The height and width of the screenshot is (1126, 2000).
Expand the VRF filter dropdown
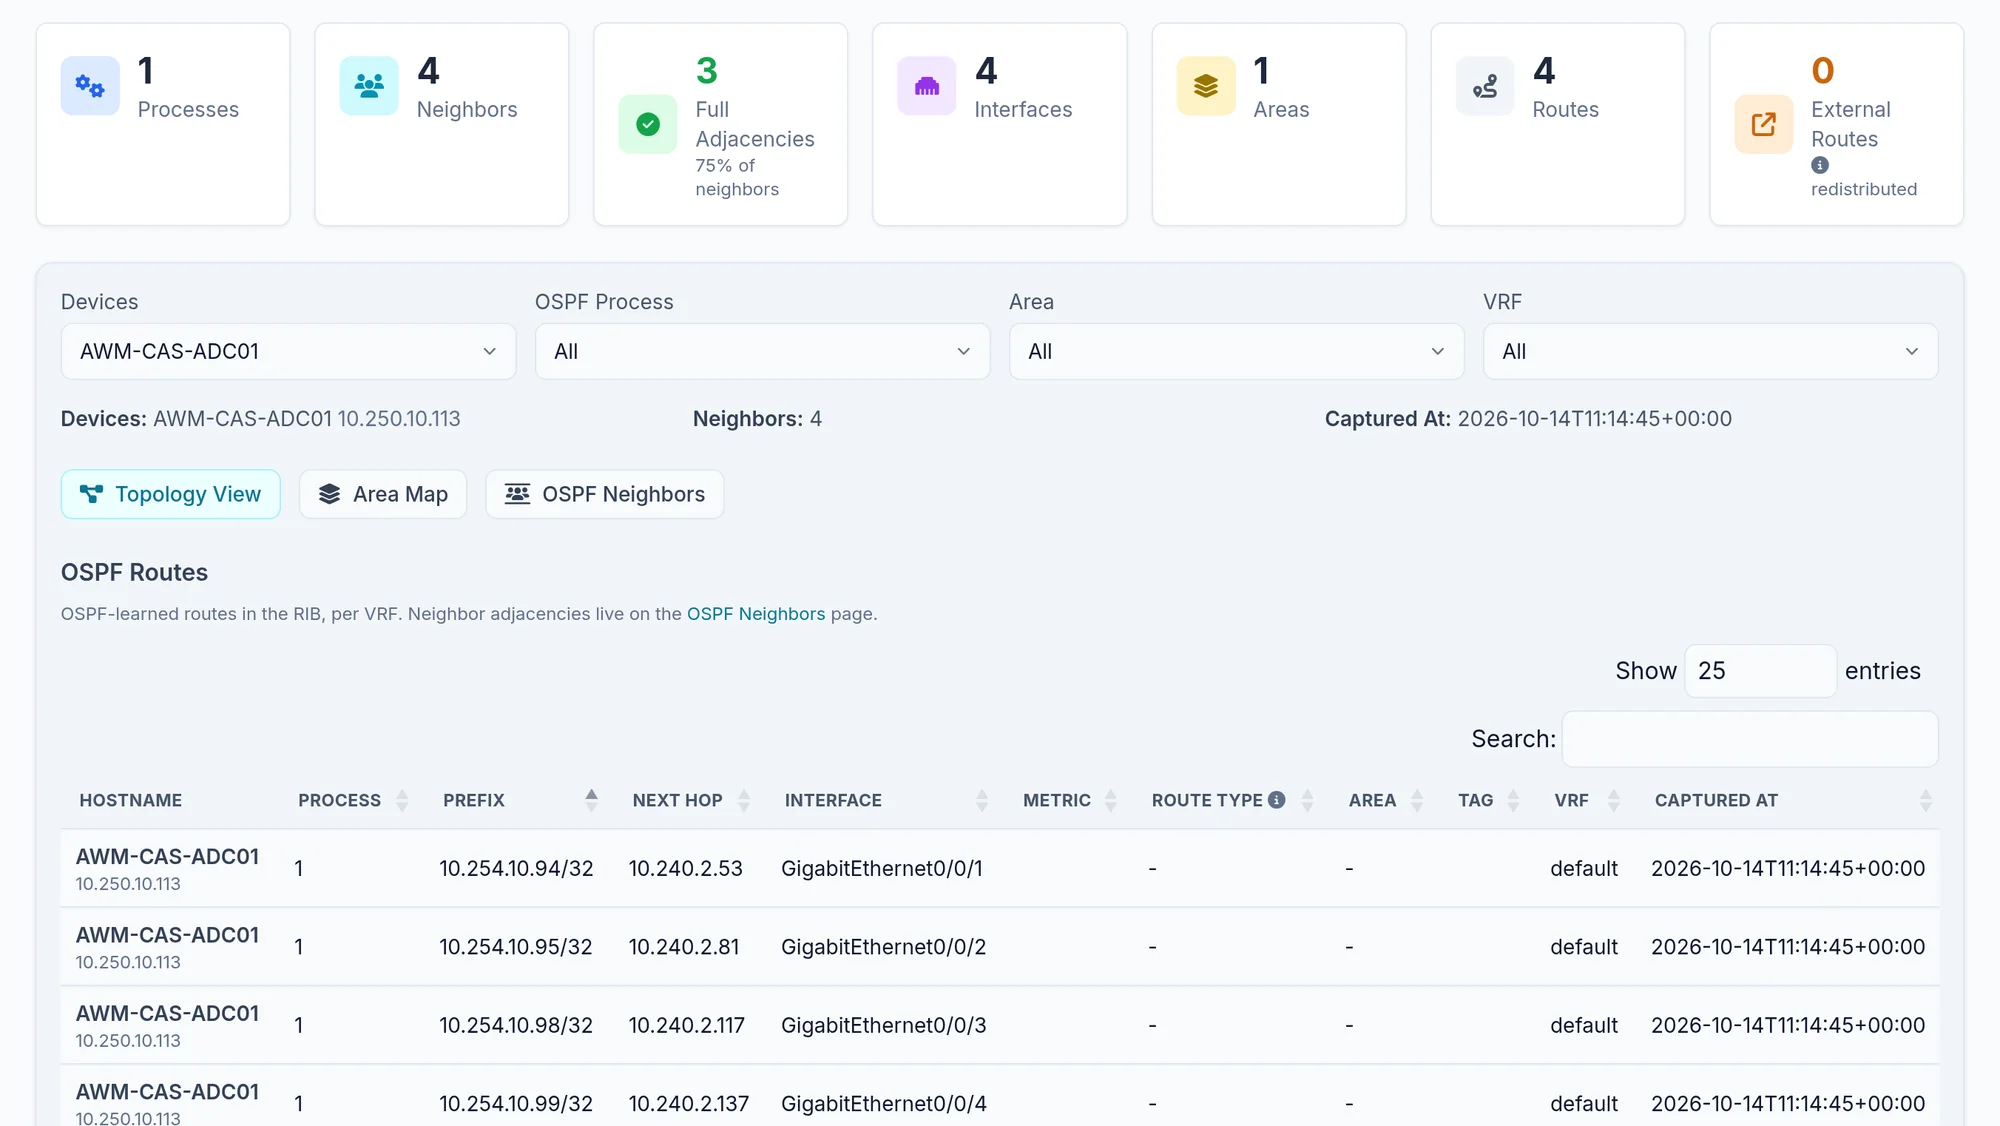click(1710, 351)
